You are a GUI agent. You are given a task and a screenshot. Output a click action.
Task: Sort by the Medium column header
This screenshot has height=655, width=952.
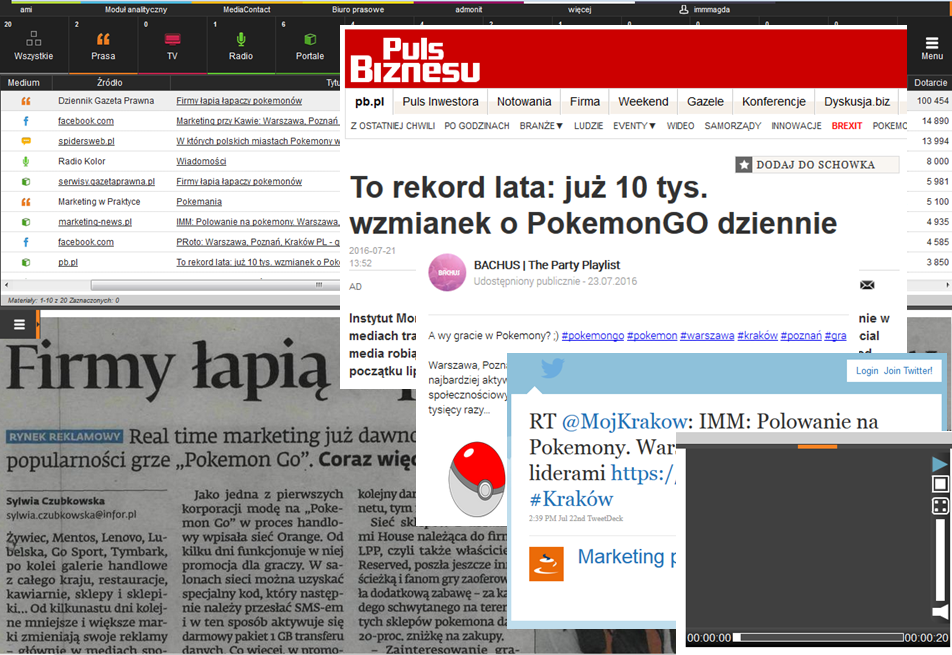(24, 83)
